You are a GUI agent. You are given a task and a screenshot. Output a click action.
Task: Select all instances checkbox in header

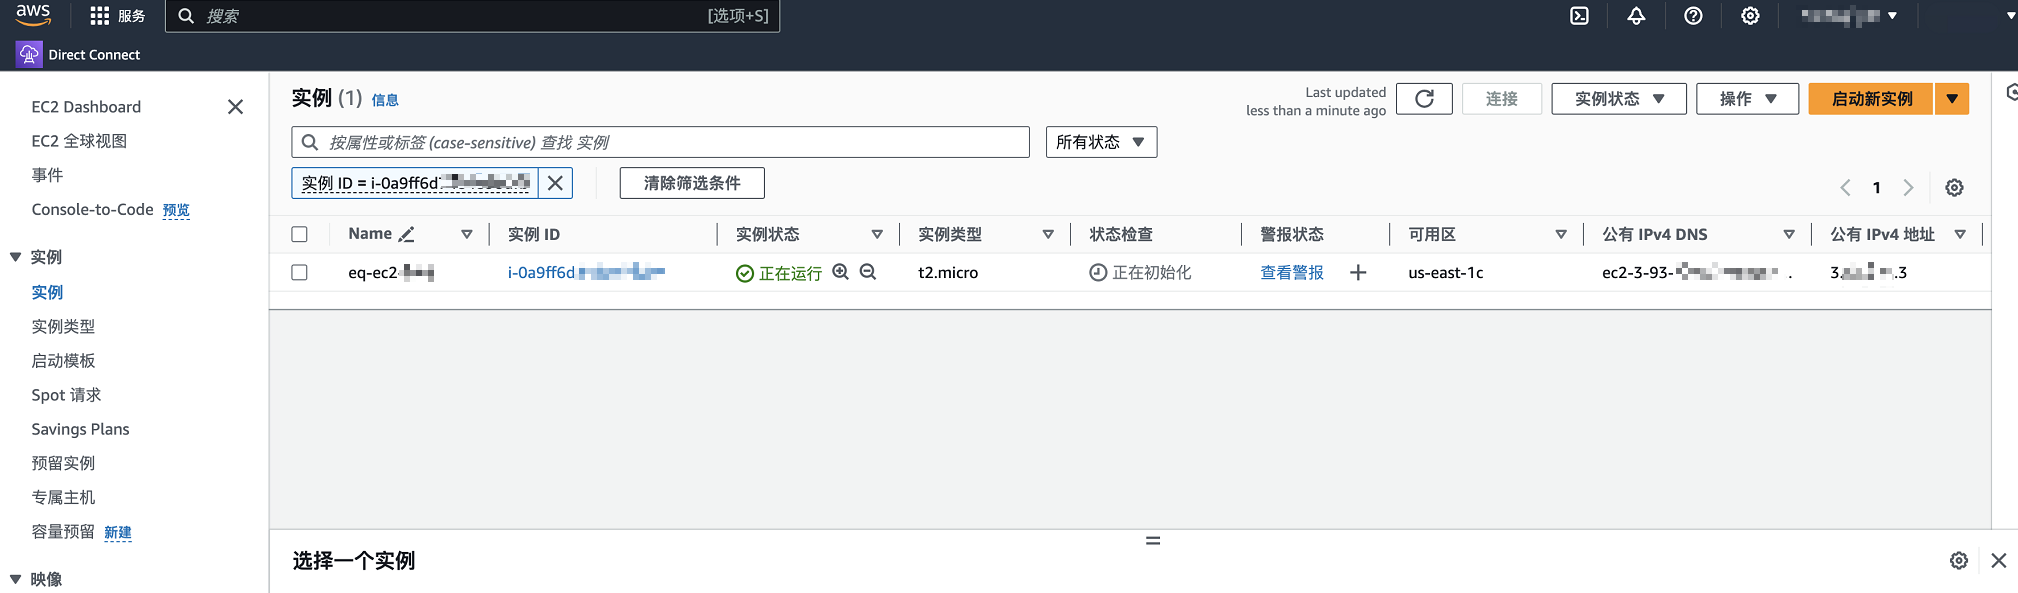299,234
